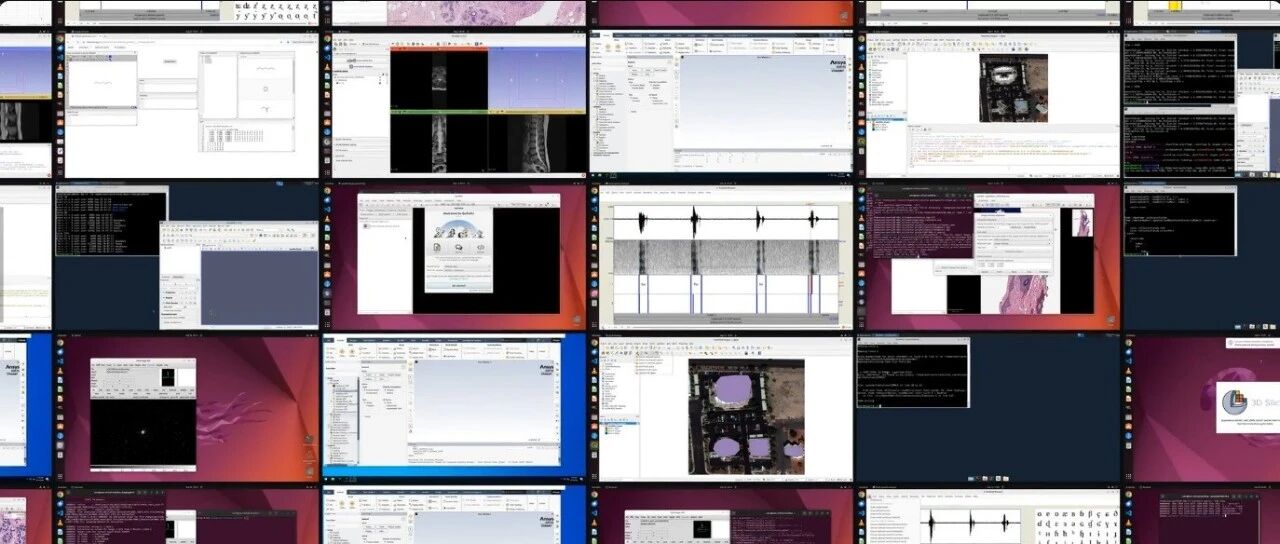Click the Praat spectrogram panel
The height and width of the screenshot is (544, 1280).
(x=724, y=258)
